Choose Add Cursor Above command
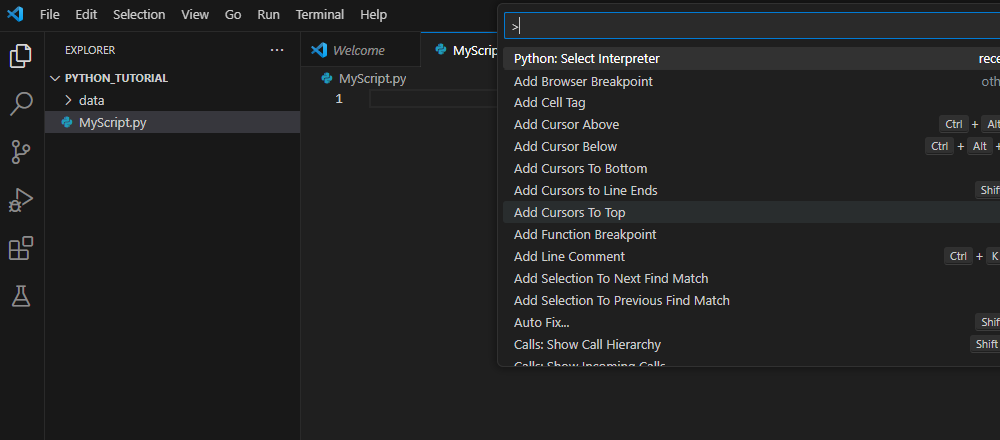 751,124
